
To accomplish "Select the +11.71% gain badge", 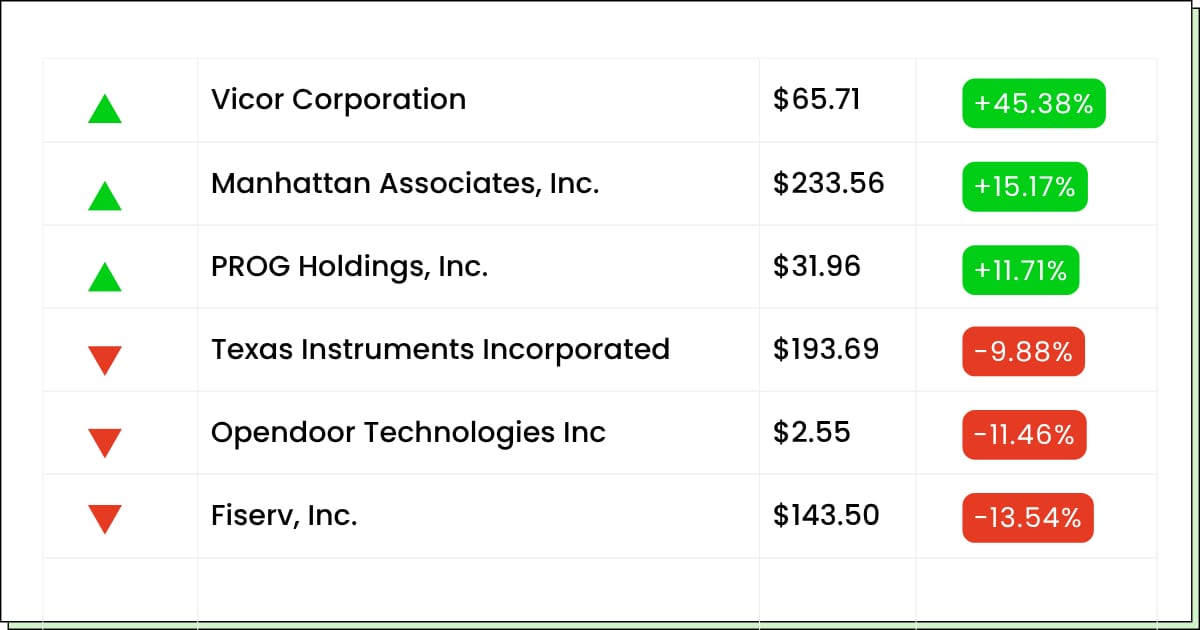I will pos(1021,270).
